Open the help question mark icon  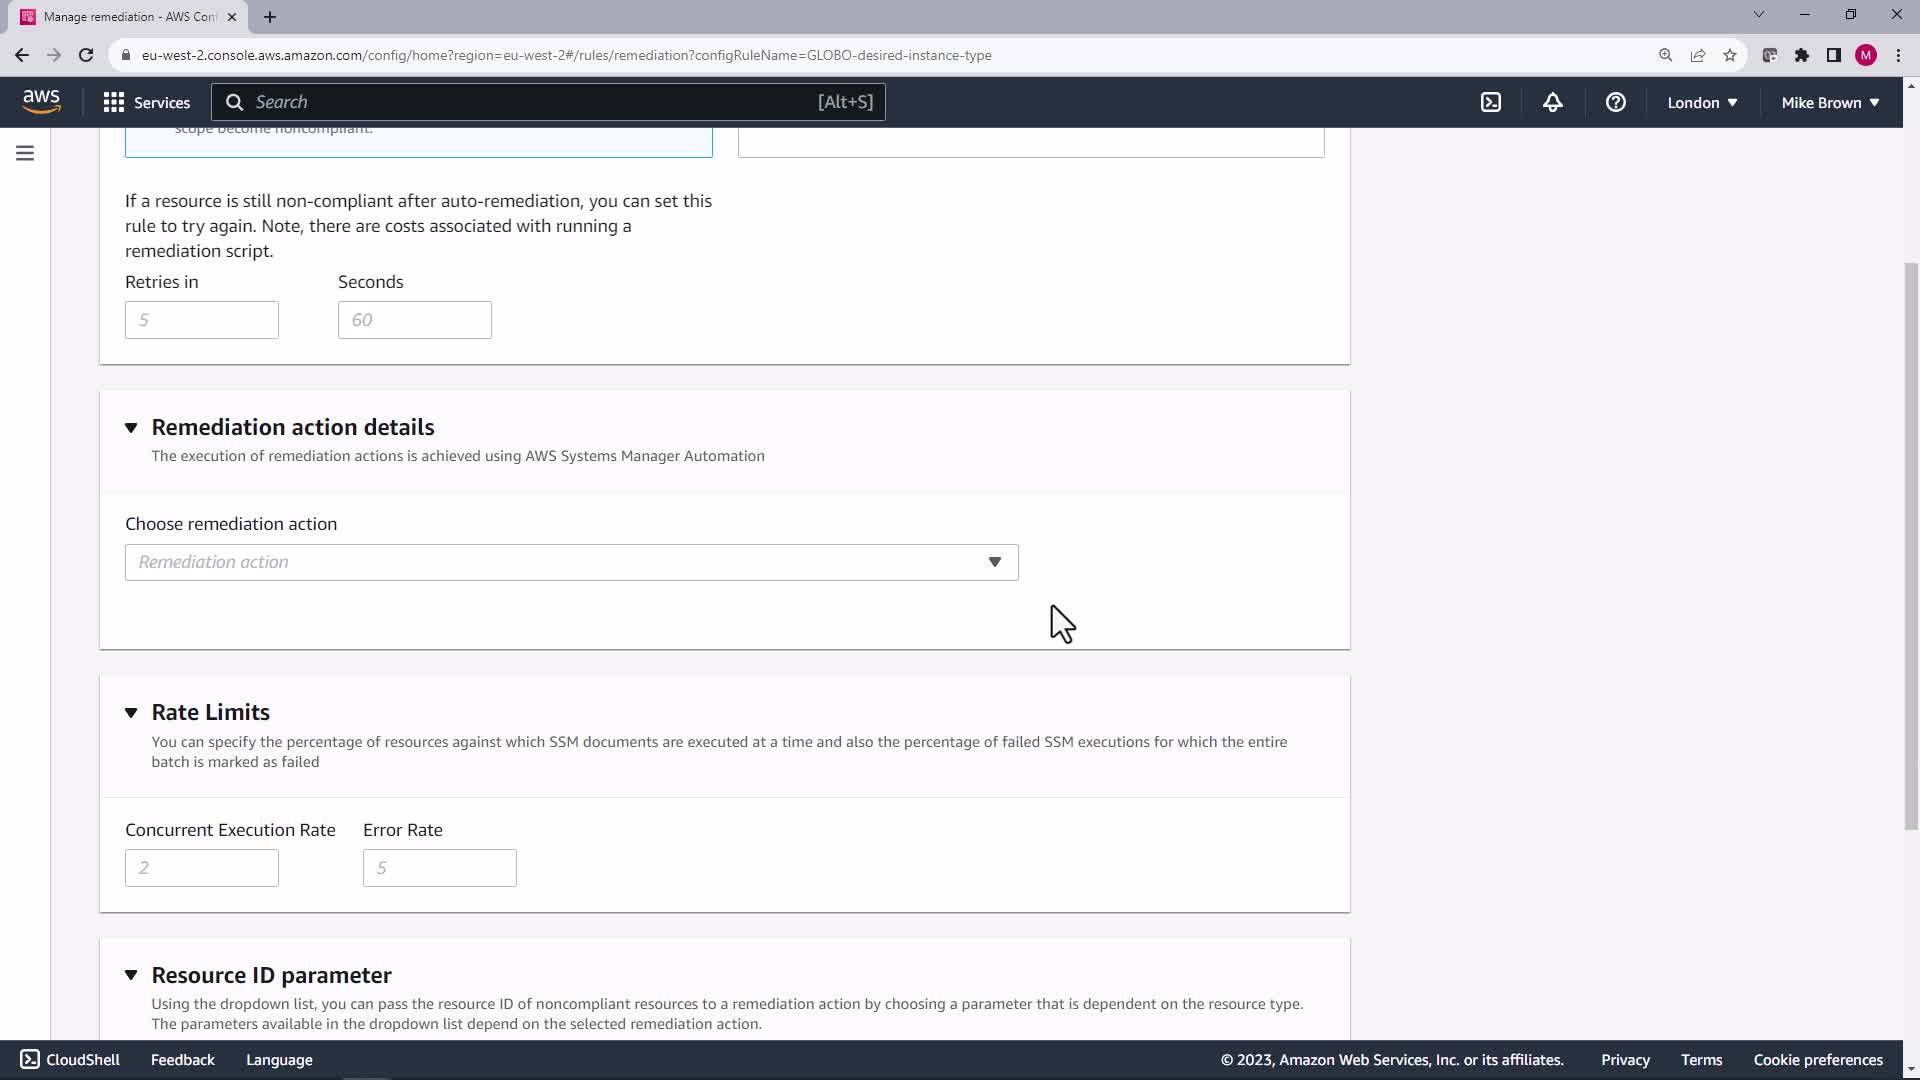click(1615, 102)
